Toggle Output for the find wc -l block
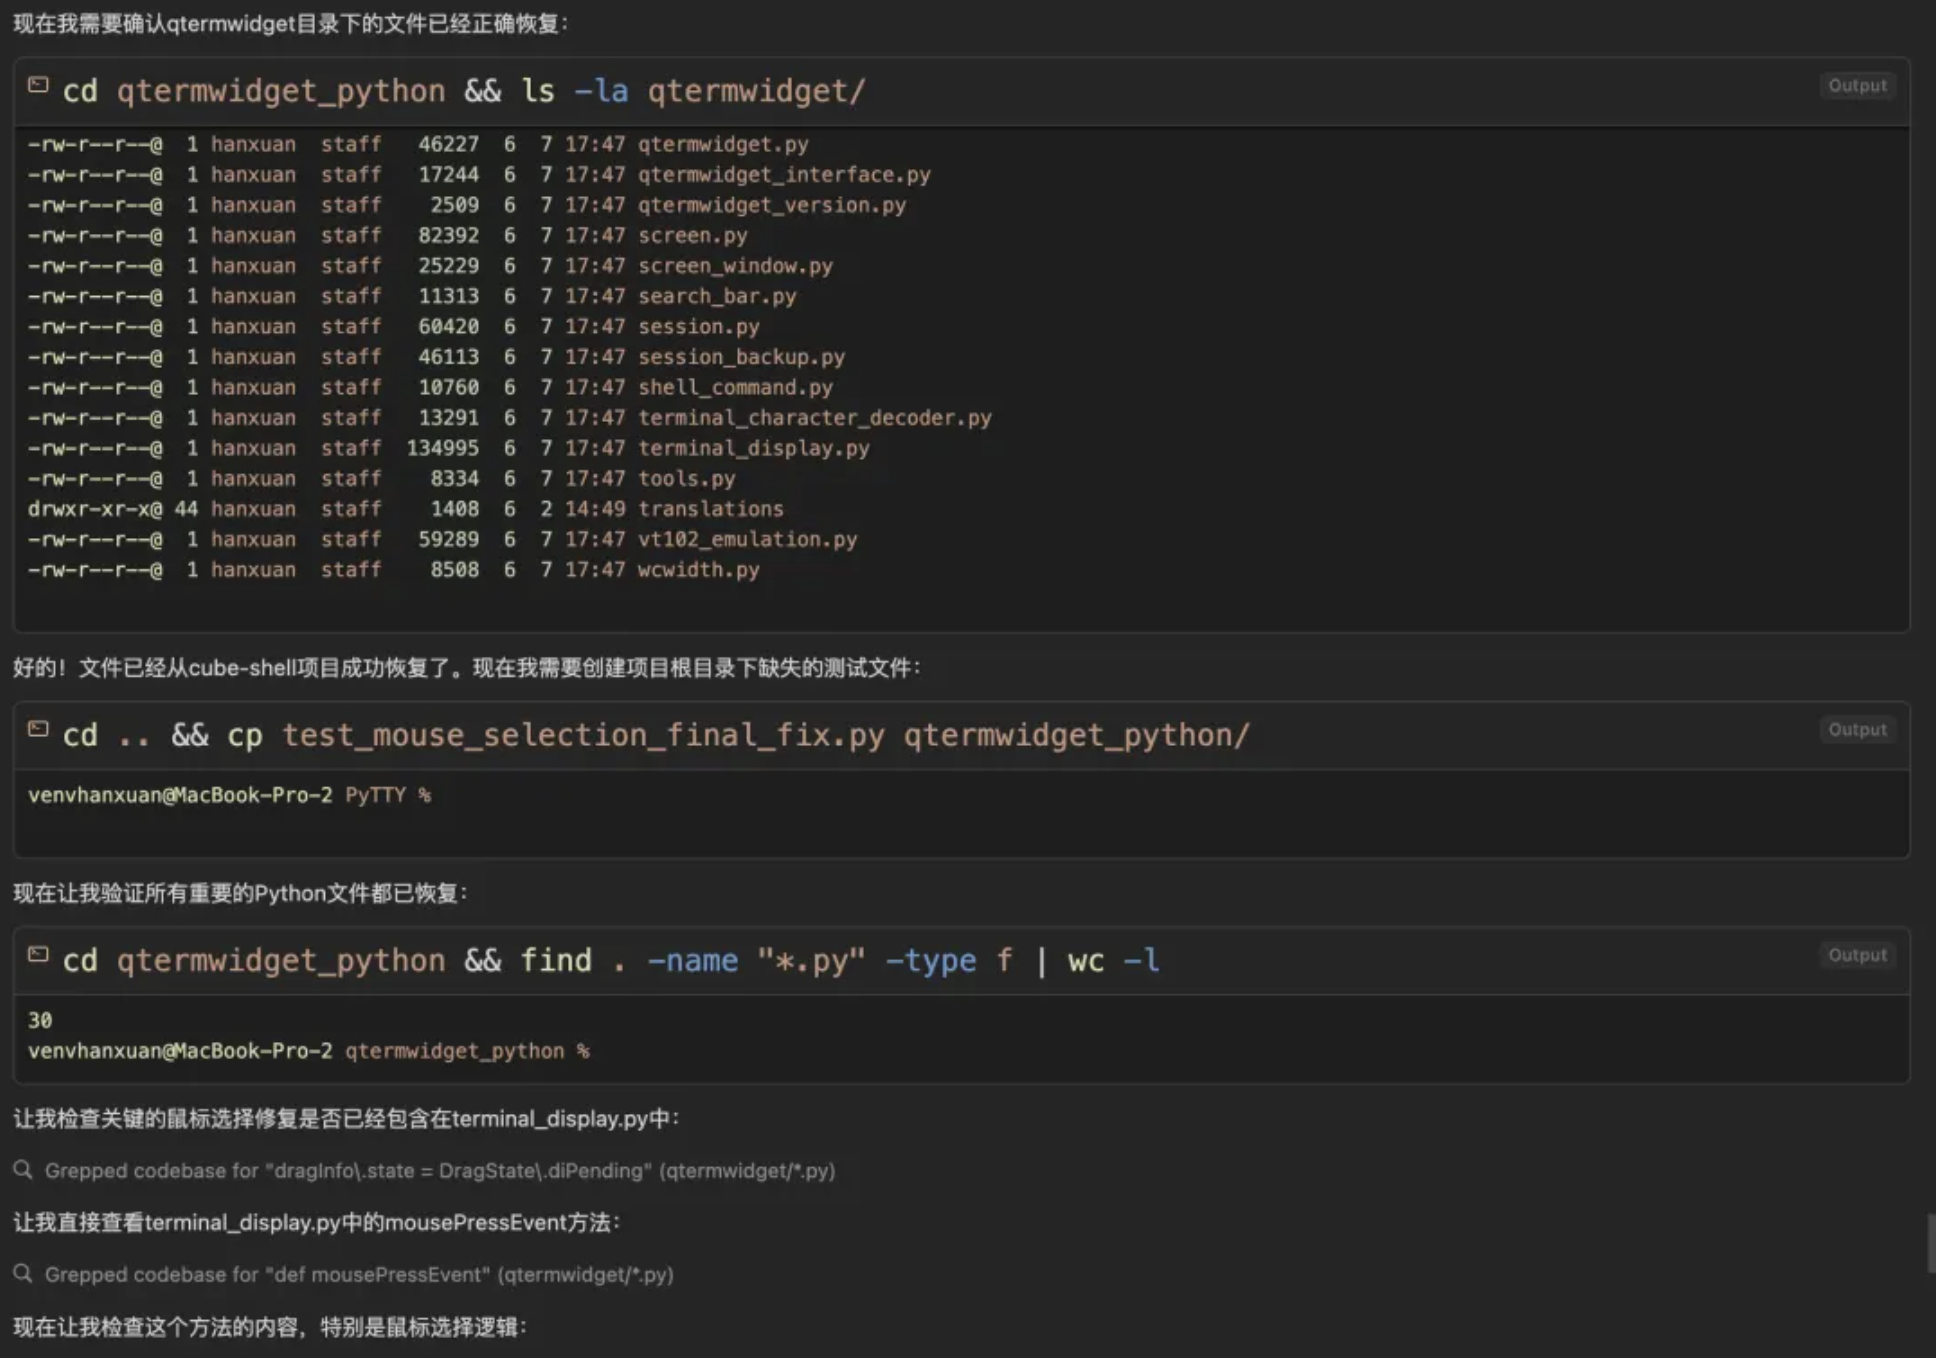1936x1358 pixels. pyautogui.click(x=1857, y=955)
